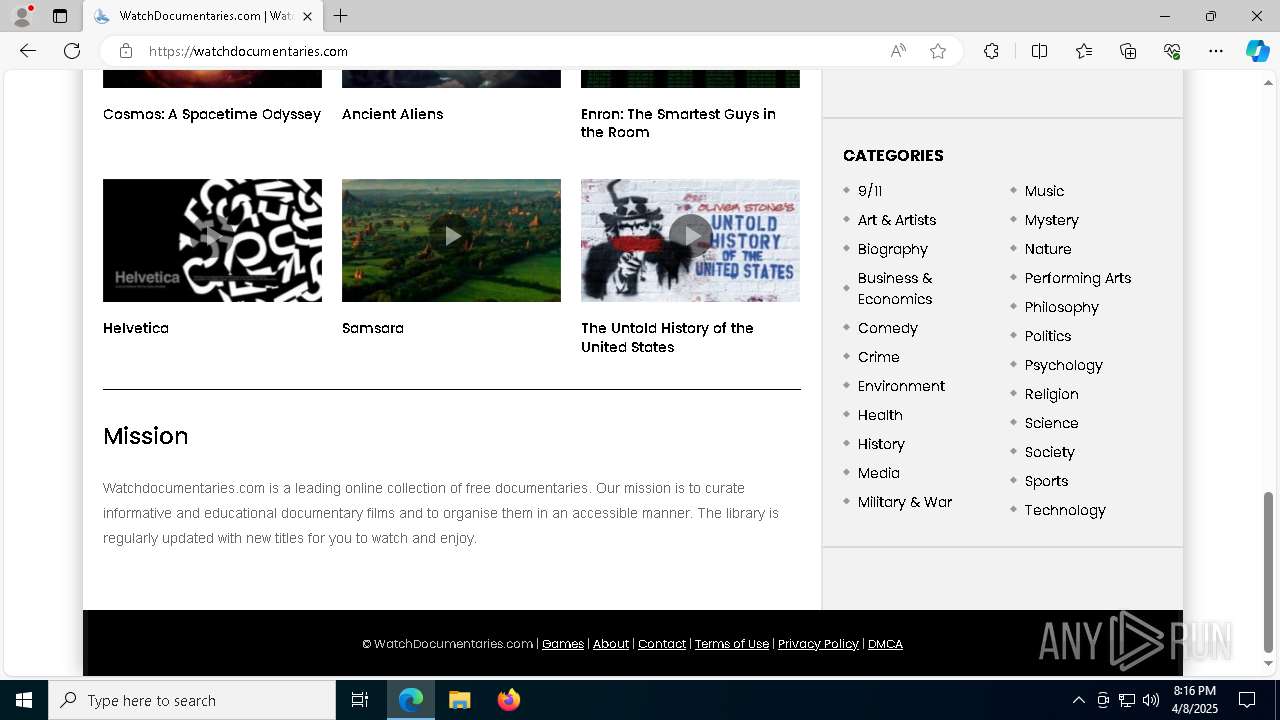The image size is (1280, 720).
Task: Open Collections icon
Action: (x=1128, y=51)
